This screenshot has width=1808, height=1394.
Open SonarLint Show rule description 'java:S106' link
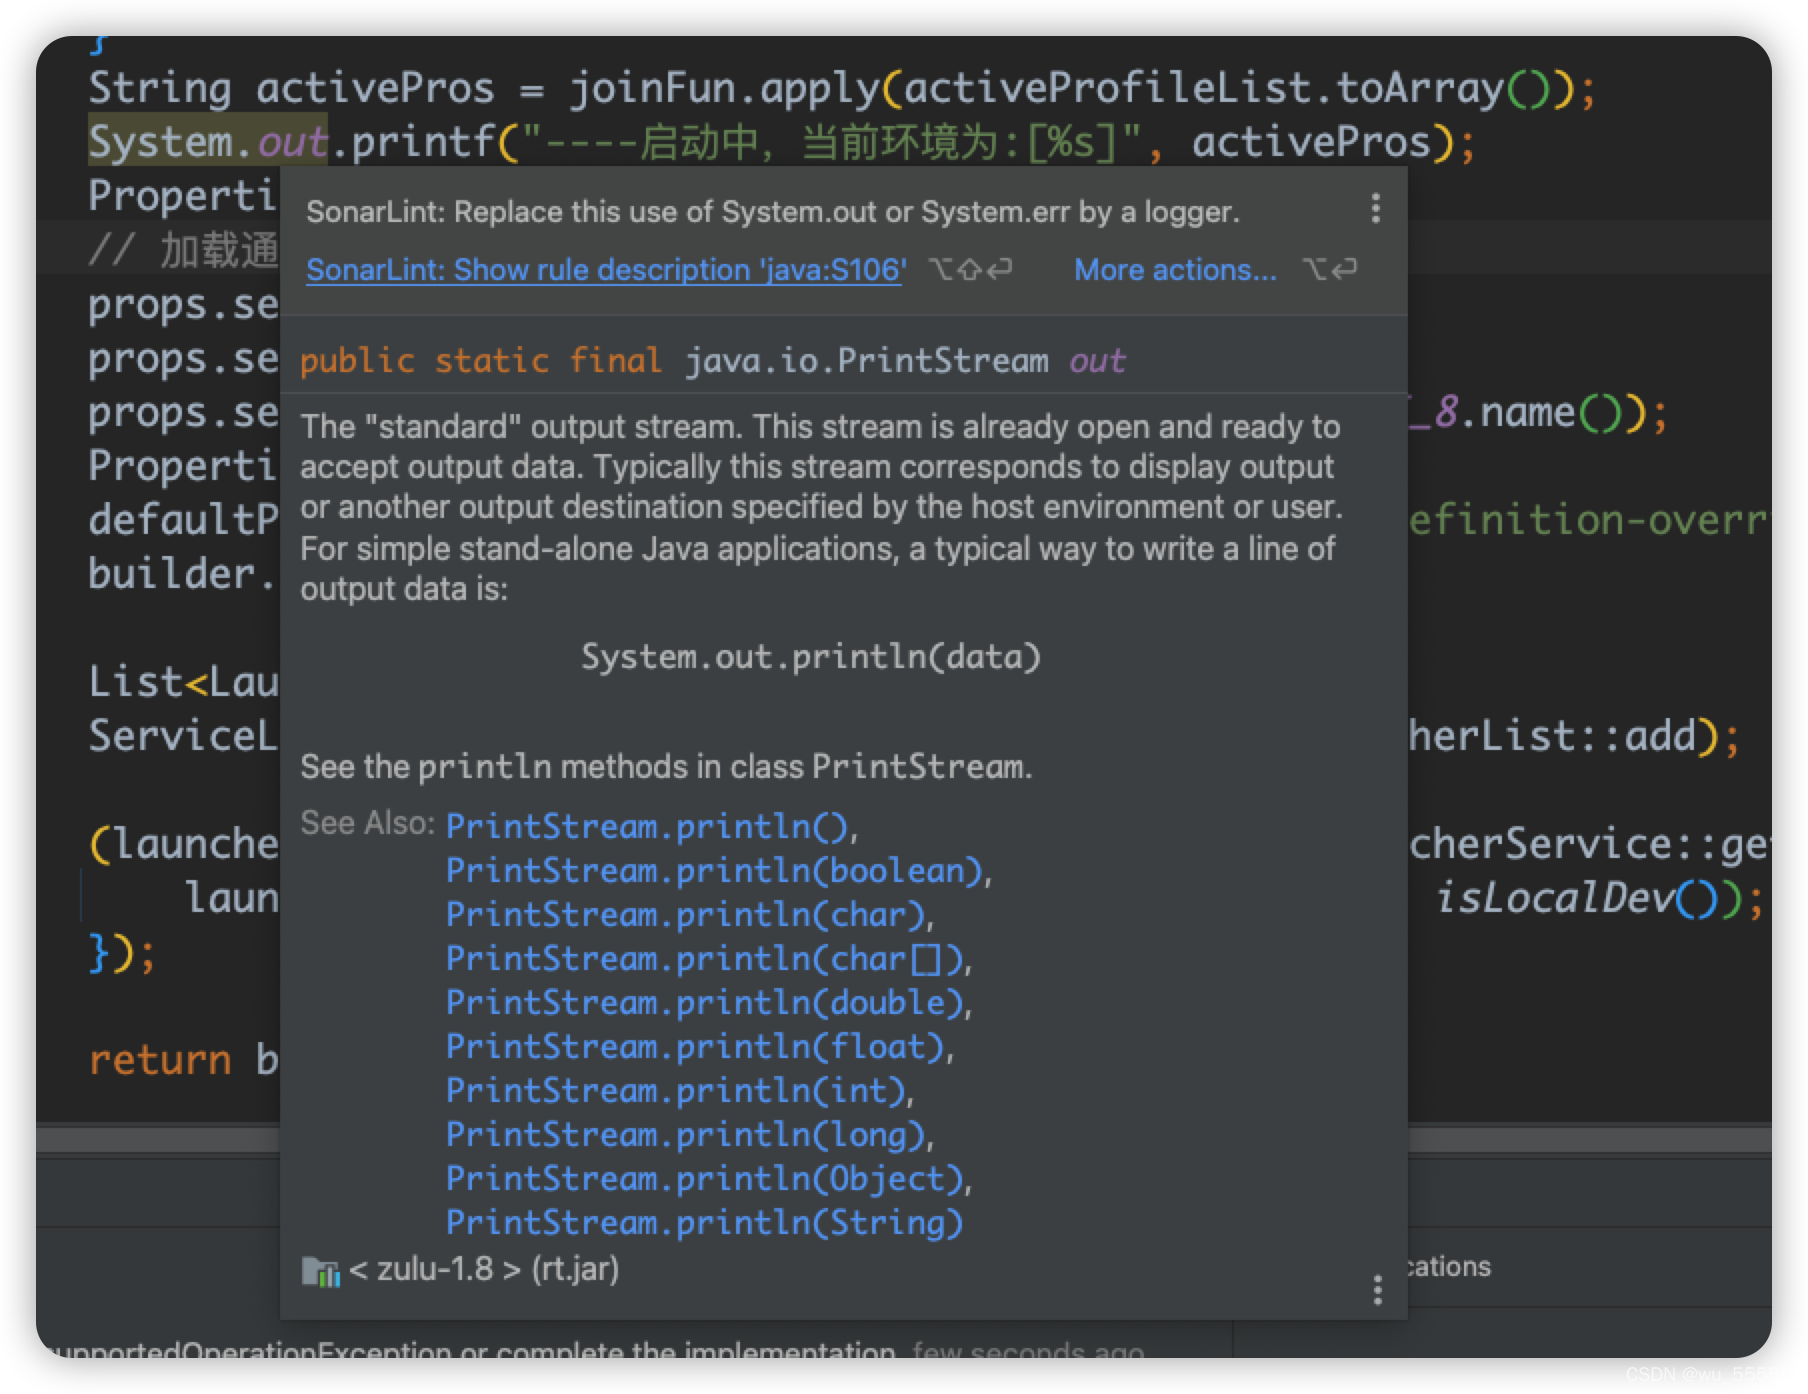click(606, 270)
